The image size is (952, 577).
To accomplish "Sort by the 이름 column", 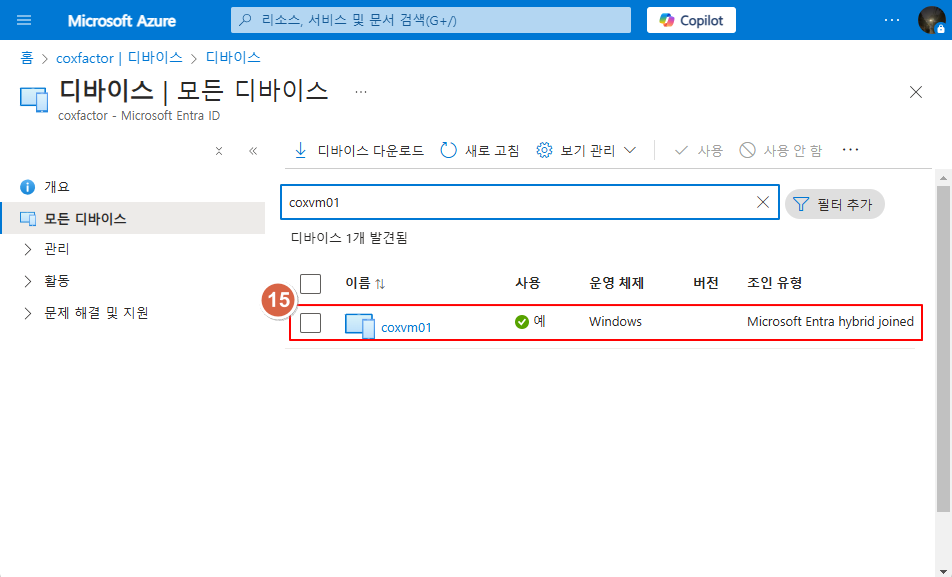I will point(365,283).
